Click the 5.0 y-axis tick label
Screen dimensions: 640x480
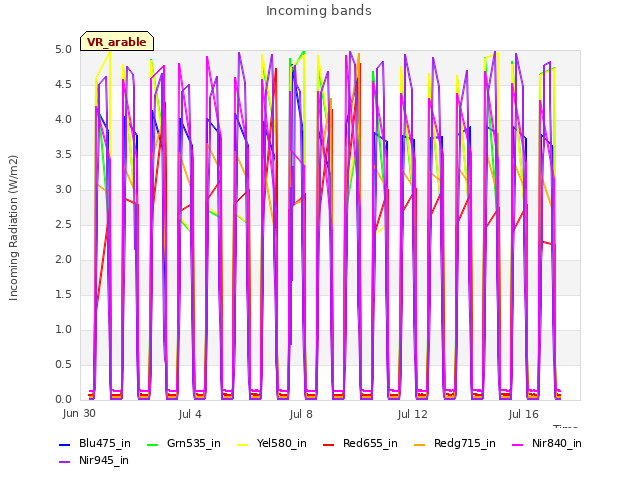[63, 50]
